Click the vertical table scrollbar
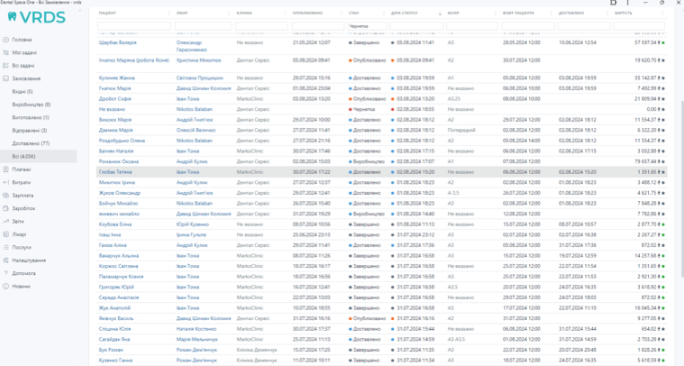 pos(681,188)
